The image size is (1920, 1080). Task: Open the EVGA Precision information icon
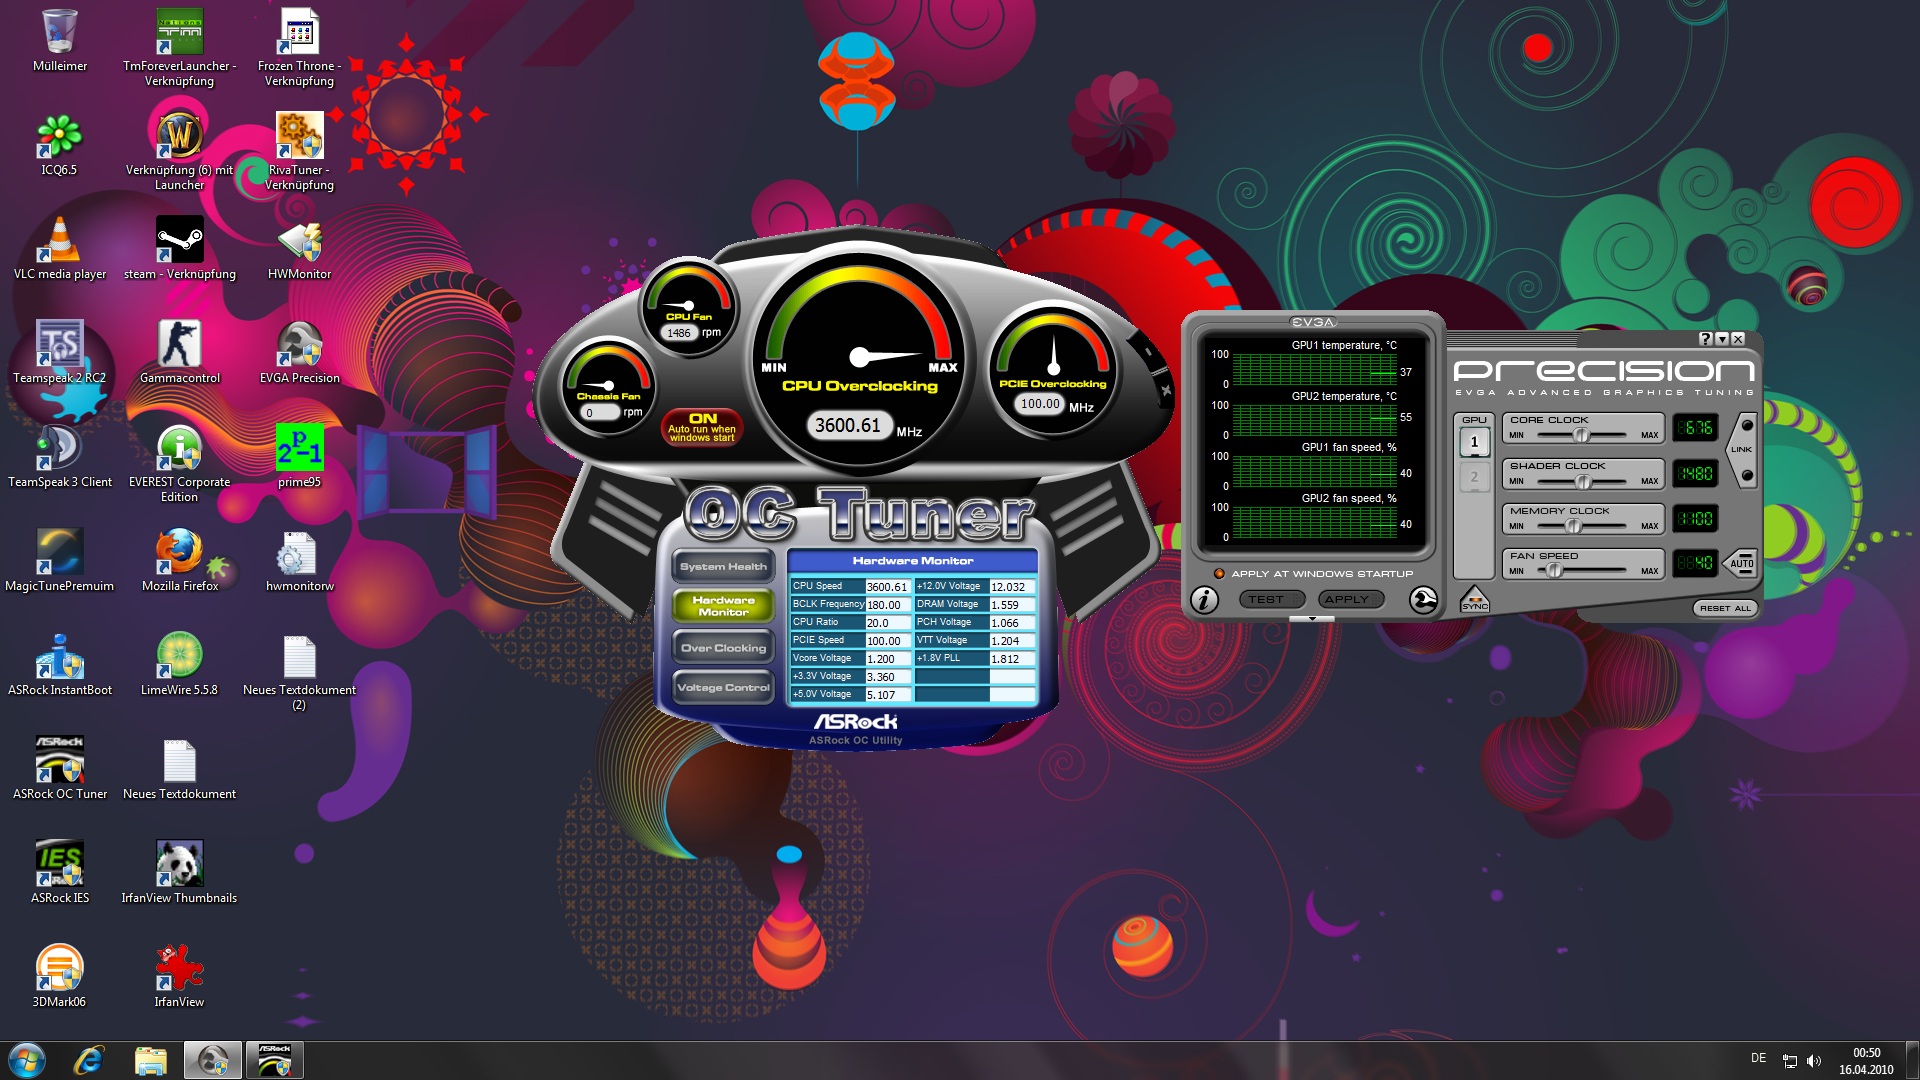pyautogui.click(x=1204, y=600)
